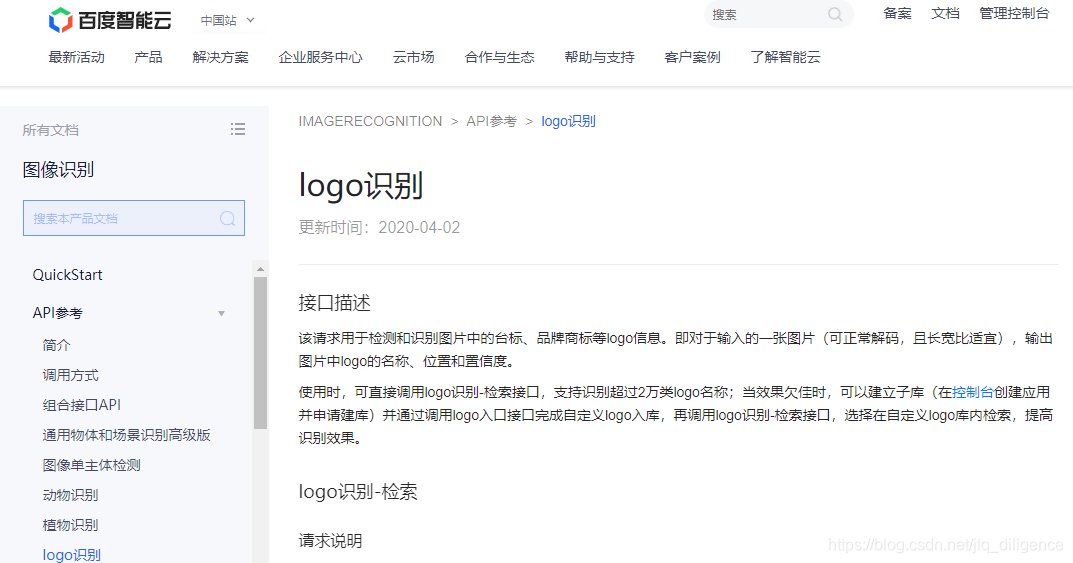The height and width of the screenshot is (563, 1073).
Task: Open the 企业服务中心 menu
Action: (x=320, y=57)
